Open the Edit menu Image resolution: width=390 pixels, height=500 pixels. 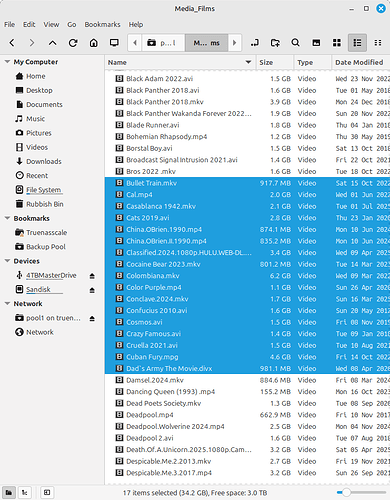point(29,24)
